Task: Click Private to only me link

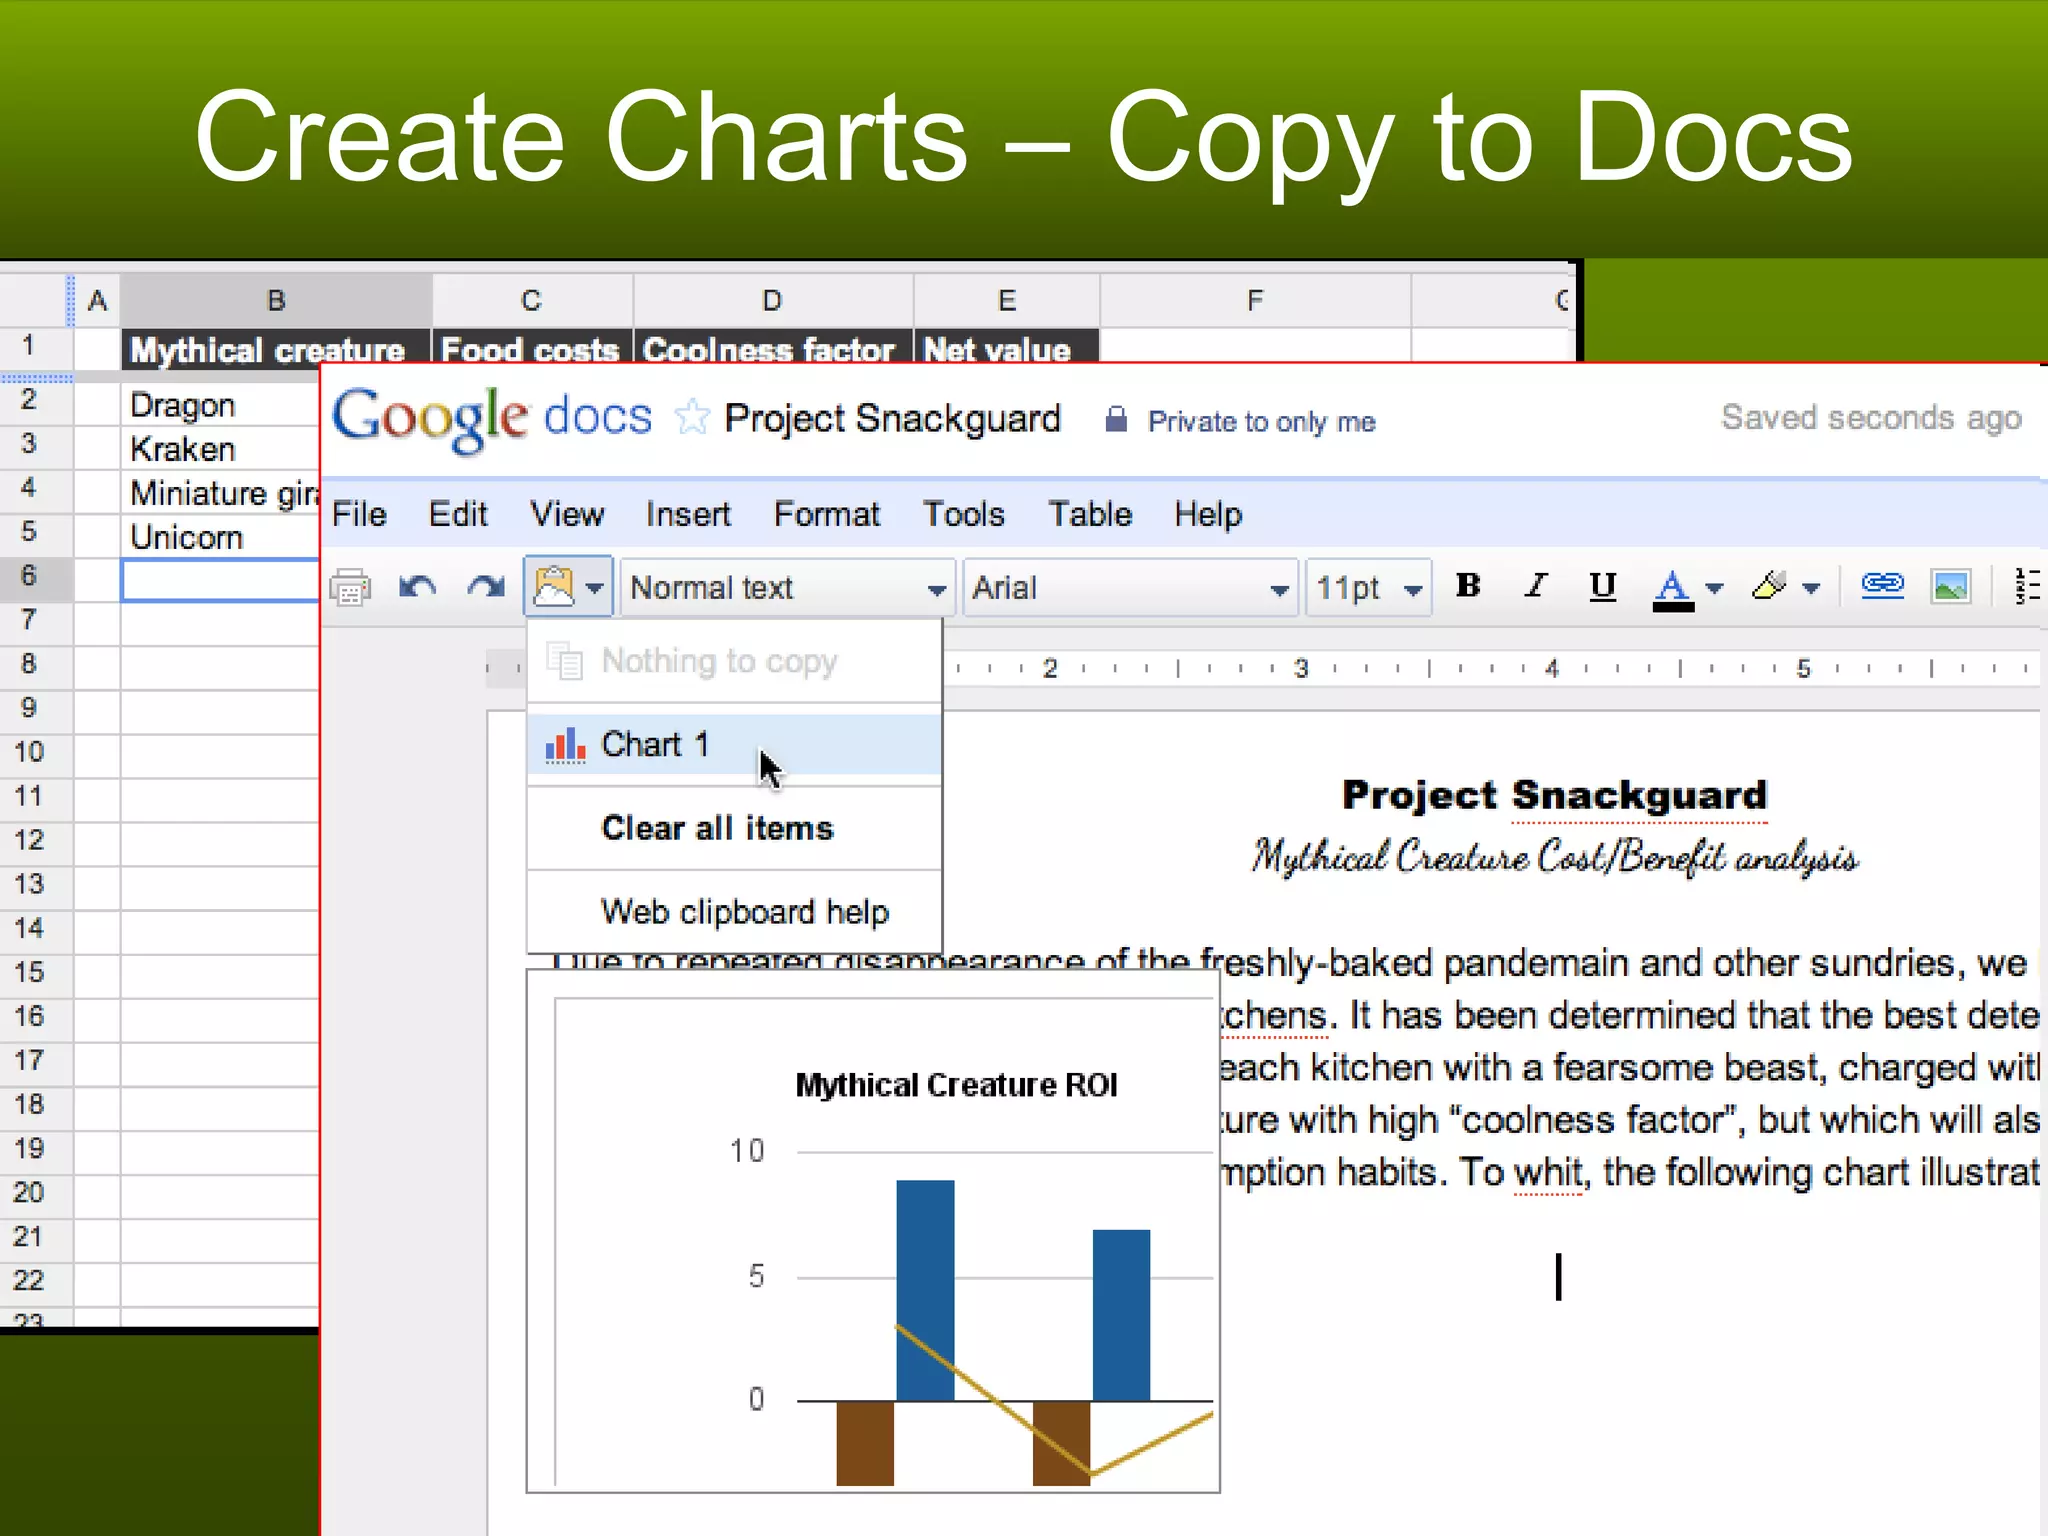Action: (x=1261, y=421)
